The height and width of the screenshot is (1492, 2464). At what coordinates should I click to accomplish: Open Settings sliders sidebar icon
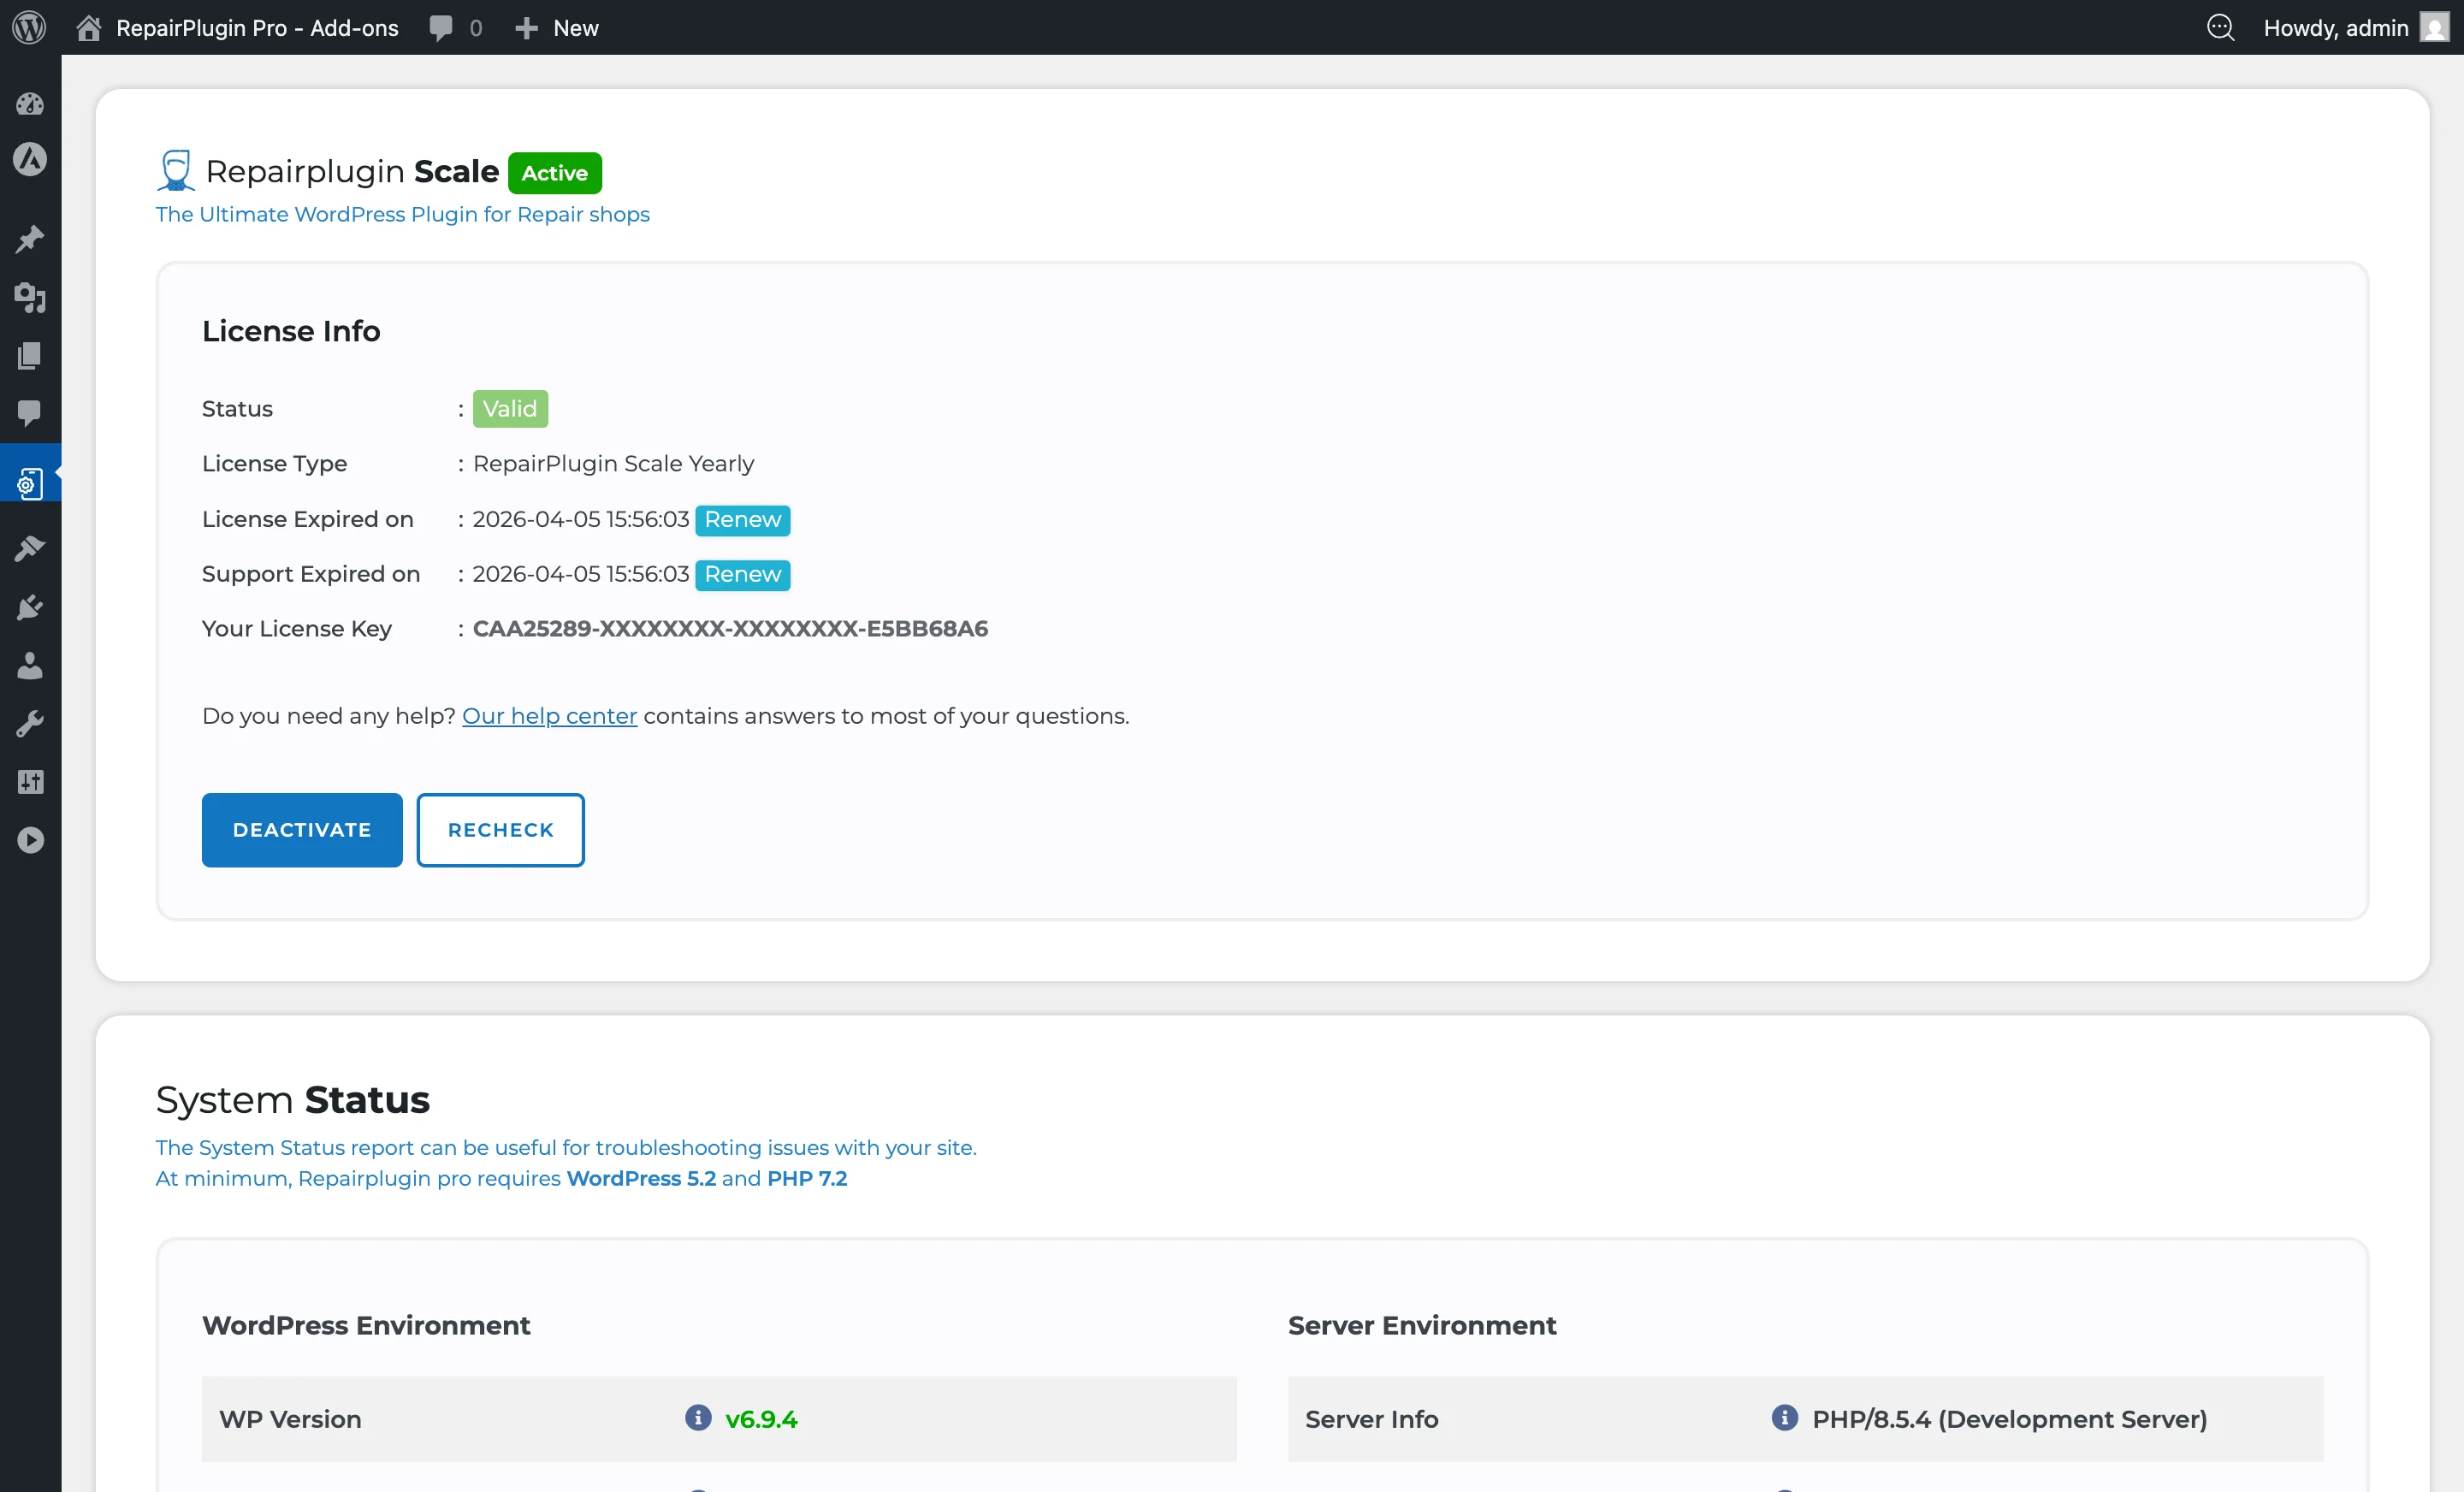coord(30,782)
